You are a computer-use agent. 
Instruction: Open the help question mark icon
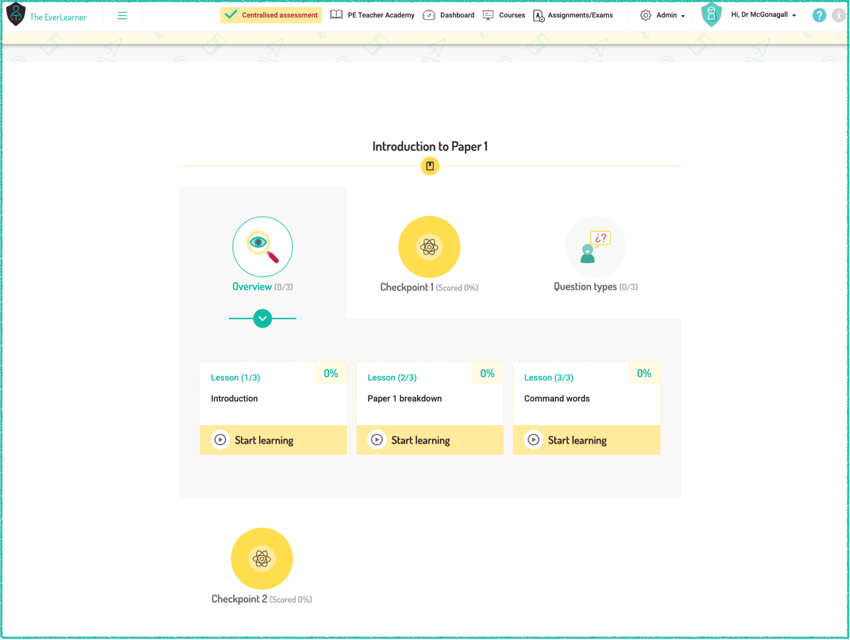click(819, 15)
